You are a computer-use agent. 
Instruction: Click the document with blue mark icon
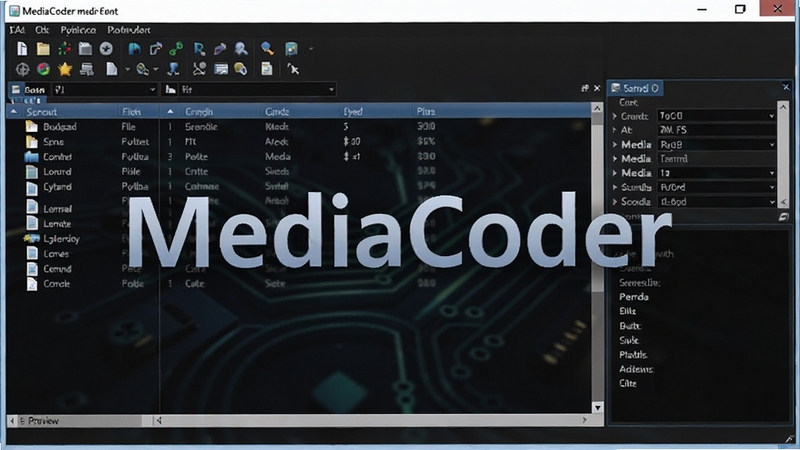pos(267,69)
